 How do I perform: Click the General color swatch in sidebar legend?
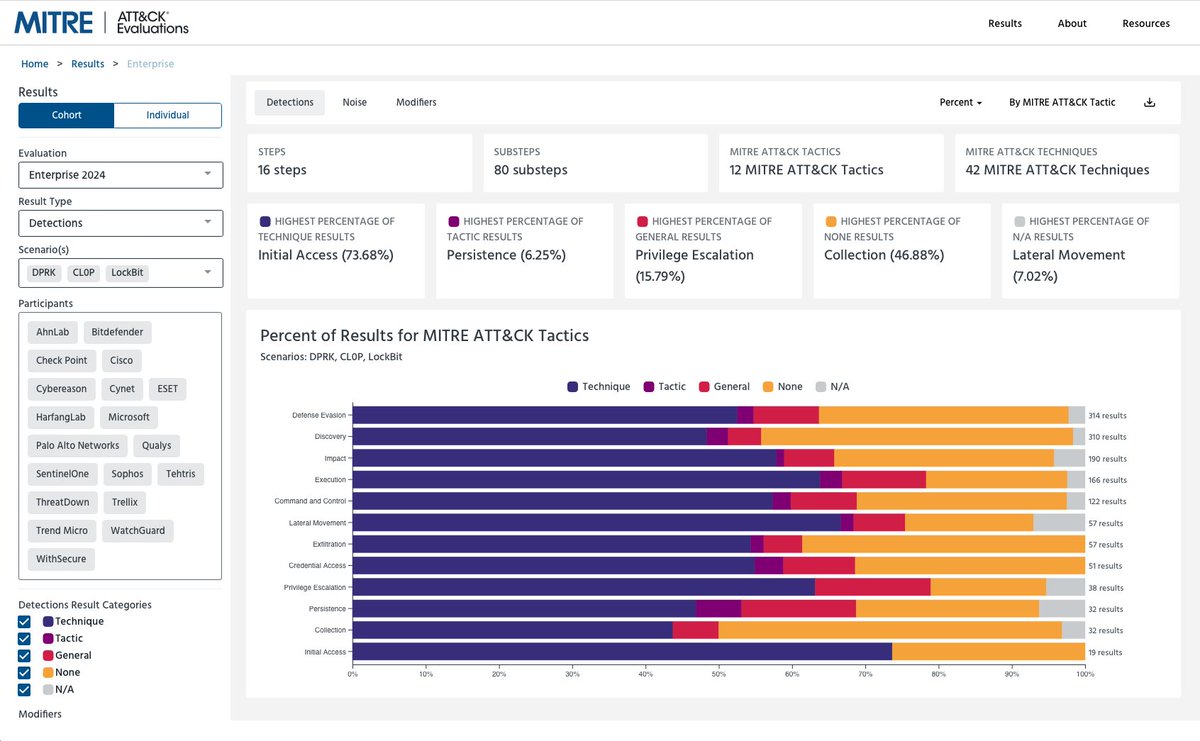[48, 655]
